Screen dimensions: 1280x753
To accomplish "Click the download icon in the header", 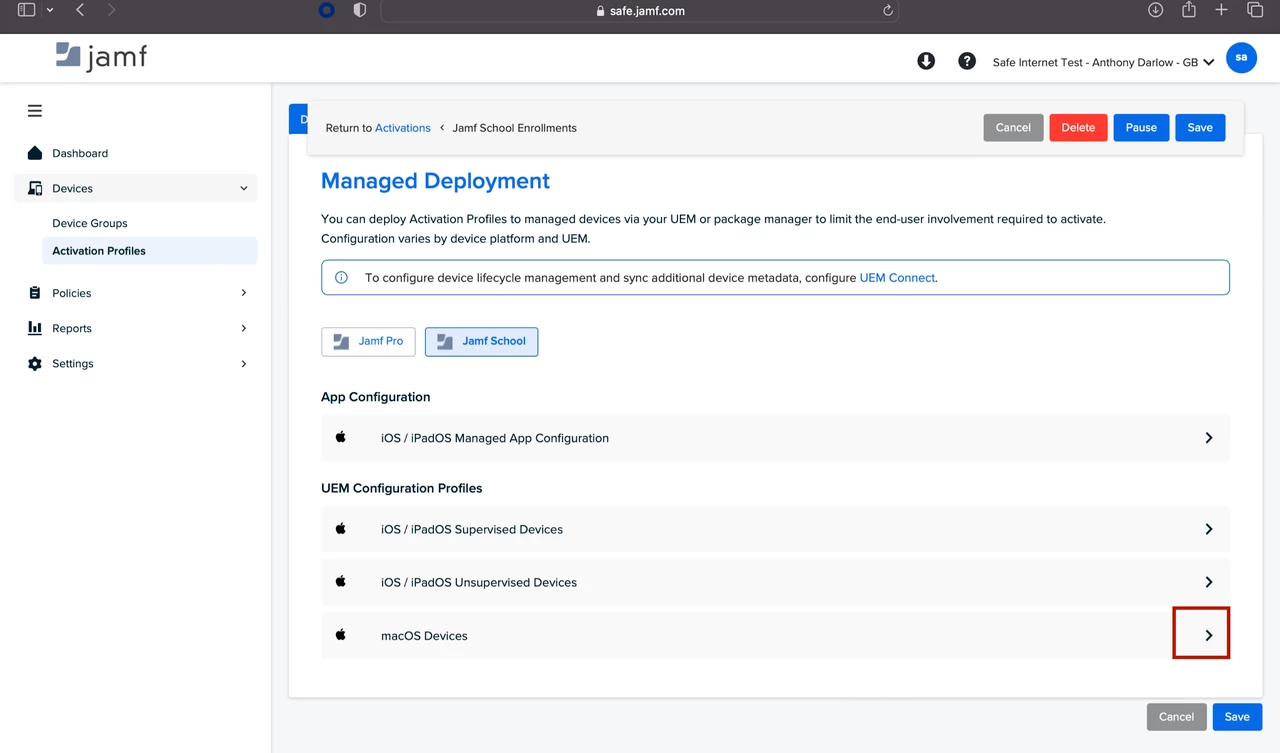I will (926, 61).
